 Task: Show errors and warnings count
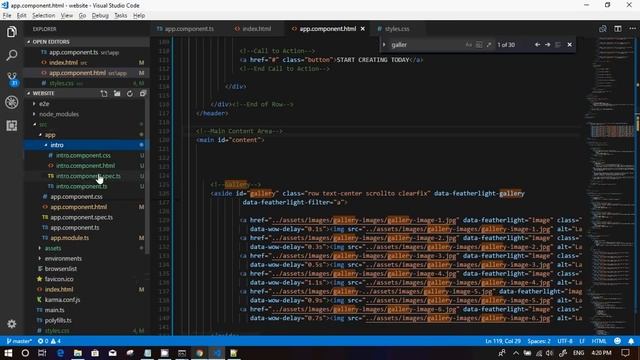(x=49, y=341)
